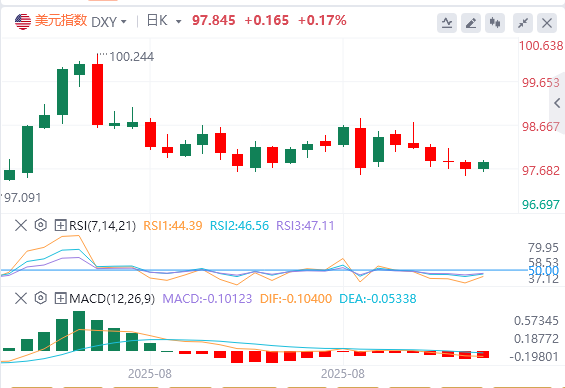Open the DXY symbol dropdown arrow

pyautogui.click(x=124, y=22)
